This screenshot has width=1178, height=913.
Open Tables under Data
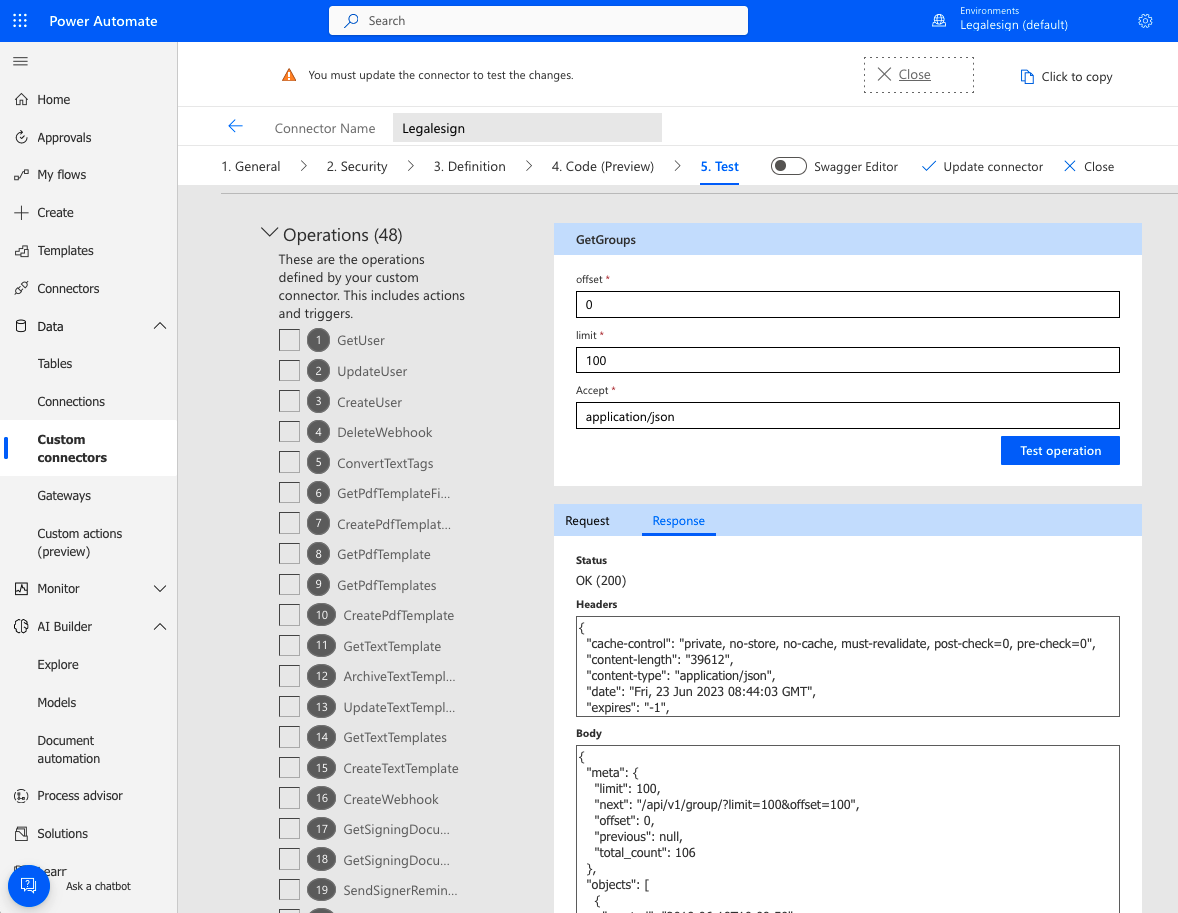[55, 364]
